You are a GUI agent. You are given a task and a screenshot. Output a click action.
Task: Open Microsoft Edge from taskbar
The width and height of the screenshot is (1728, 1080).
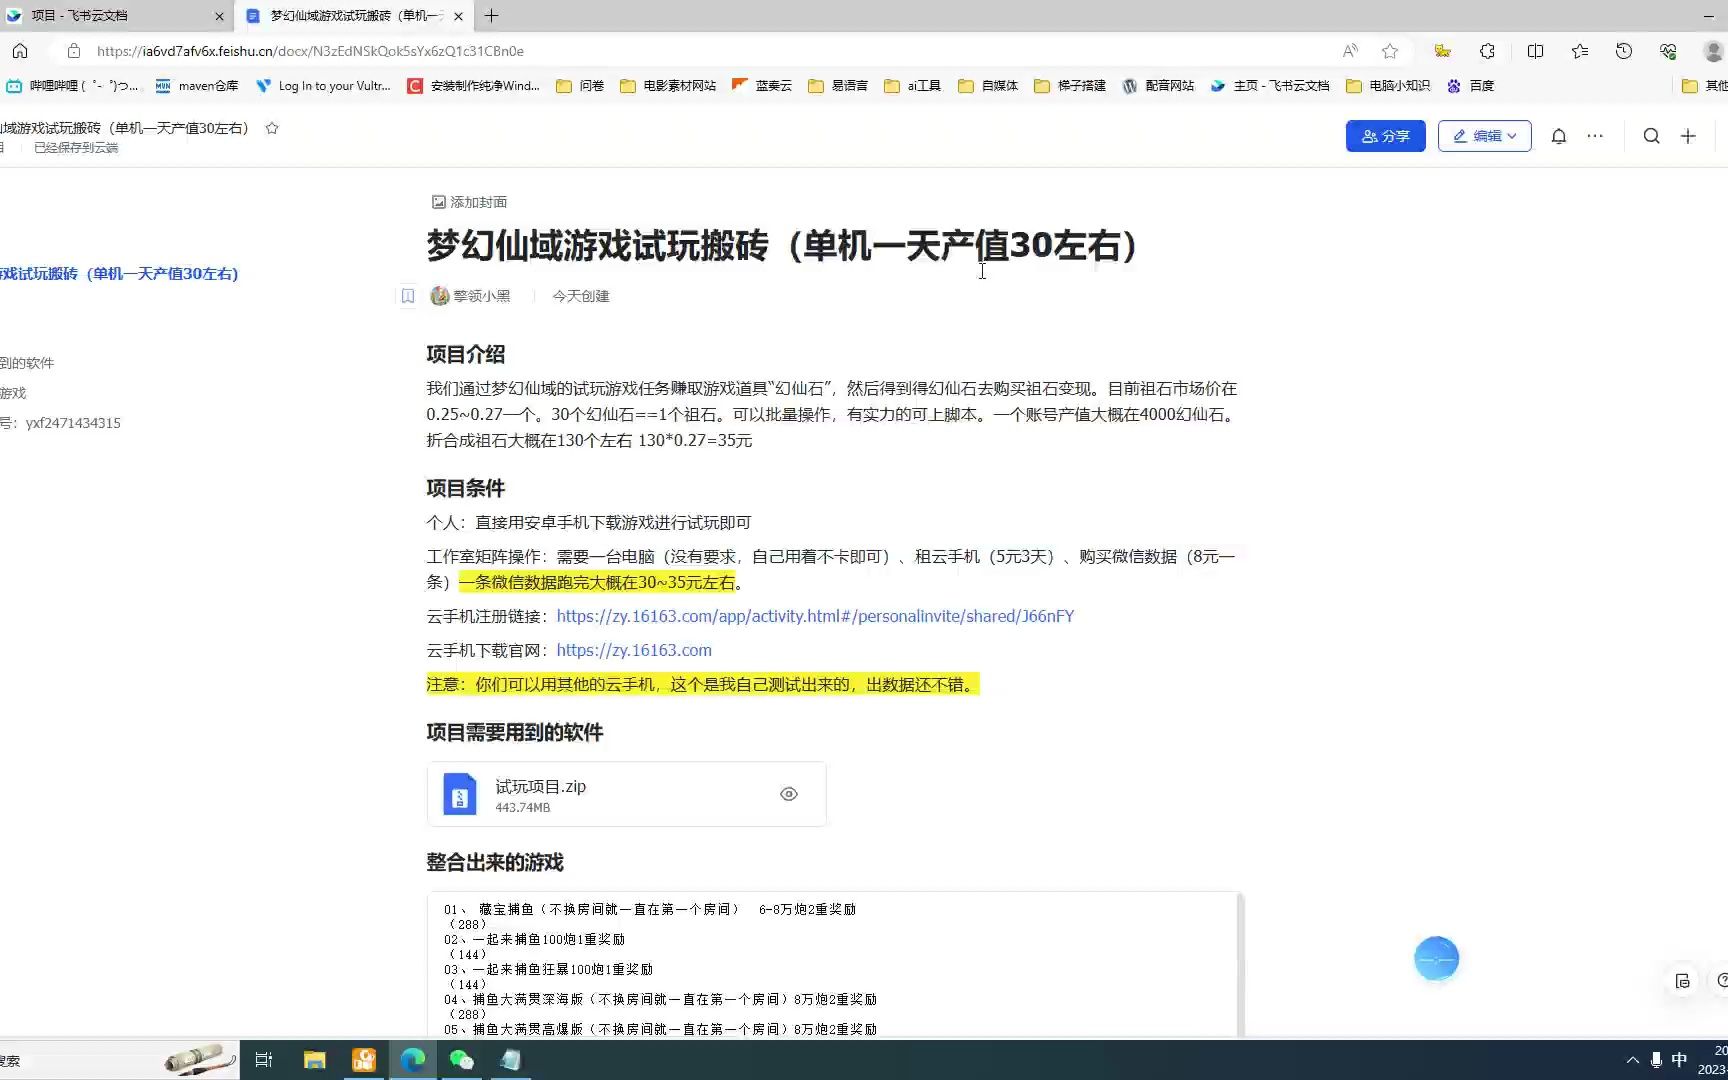pyautogui.click(x=412, y=1060)
